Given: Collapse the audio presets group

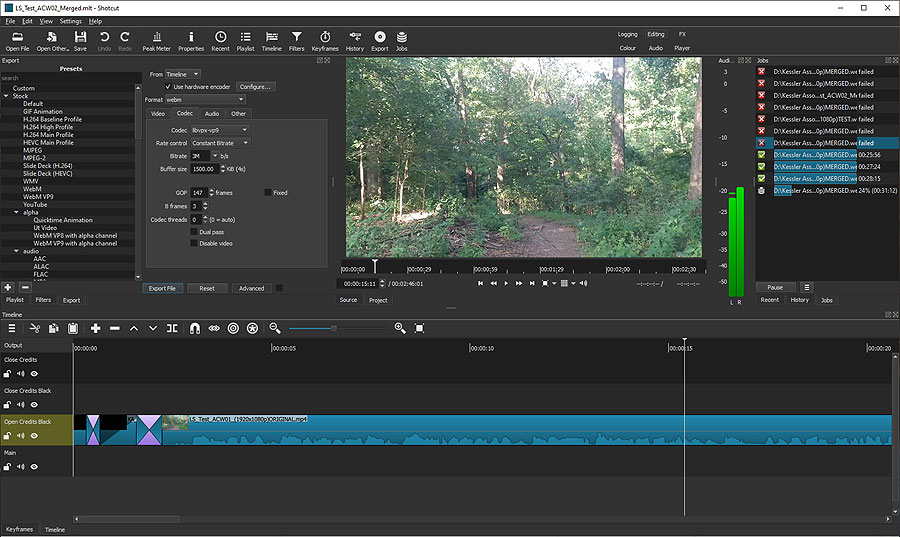Looking at the screenshot, I should coord(17,251).
